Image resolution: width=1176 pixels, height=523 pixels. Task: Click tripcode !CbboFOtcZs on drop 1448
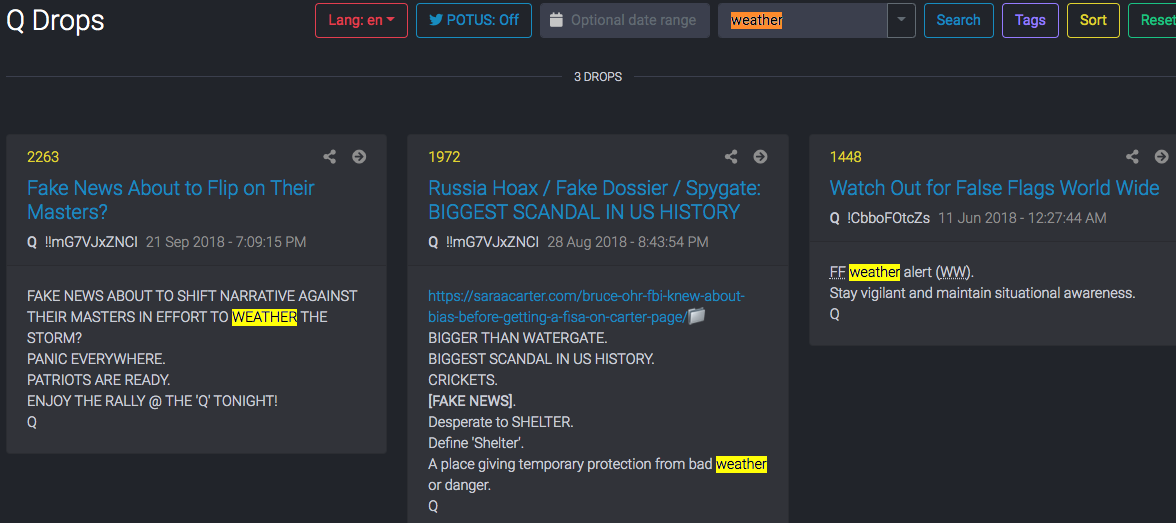click(888, 218)
